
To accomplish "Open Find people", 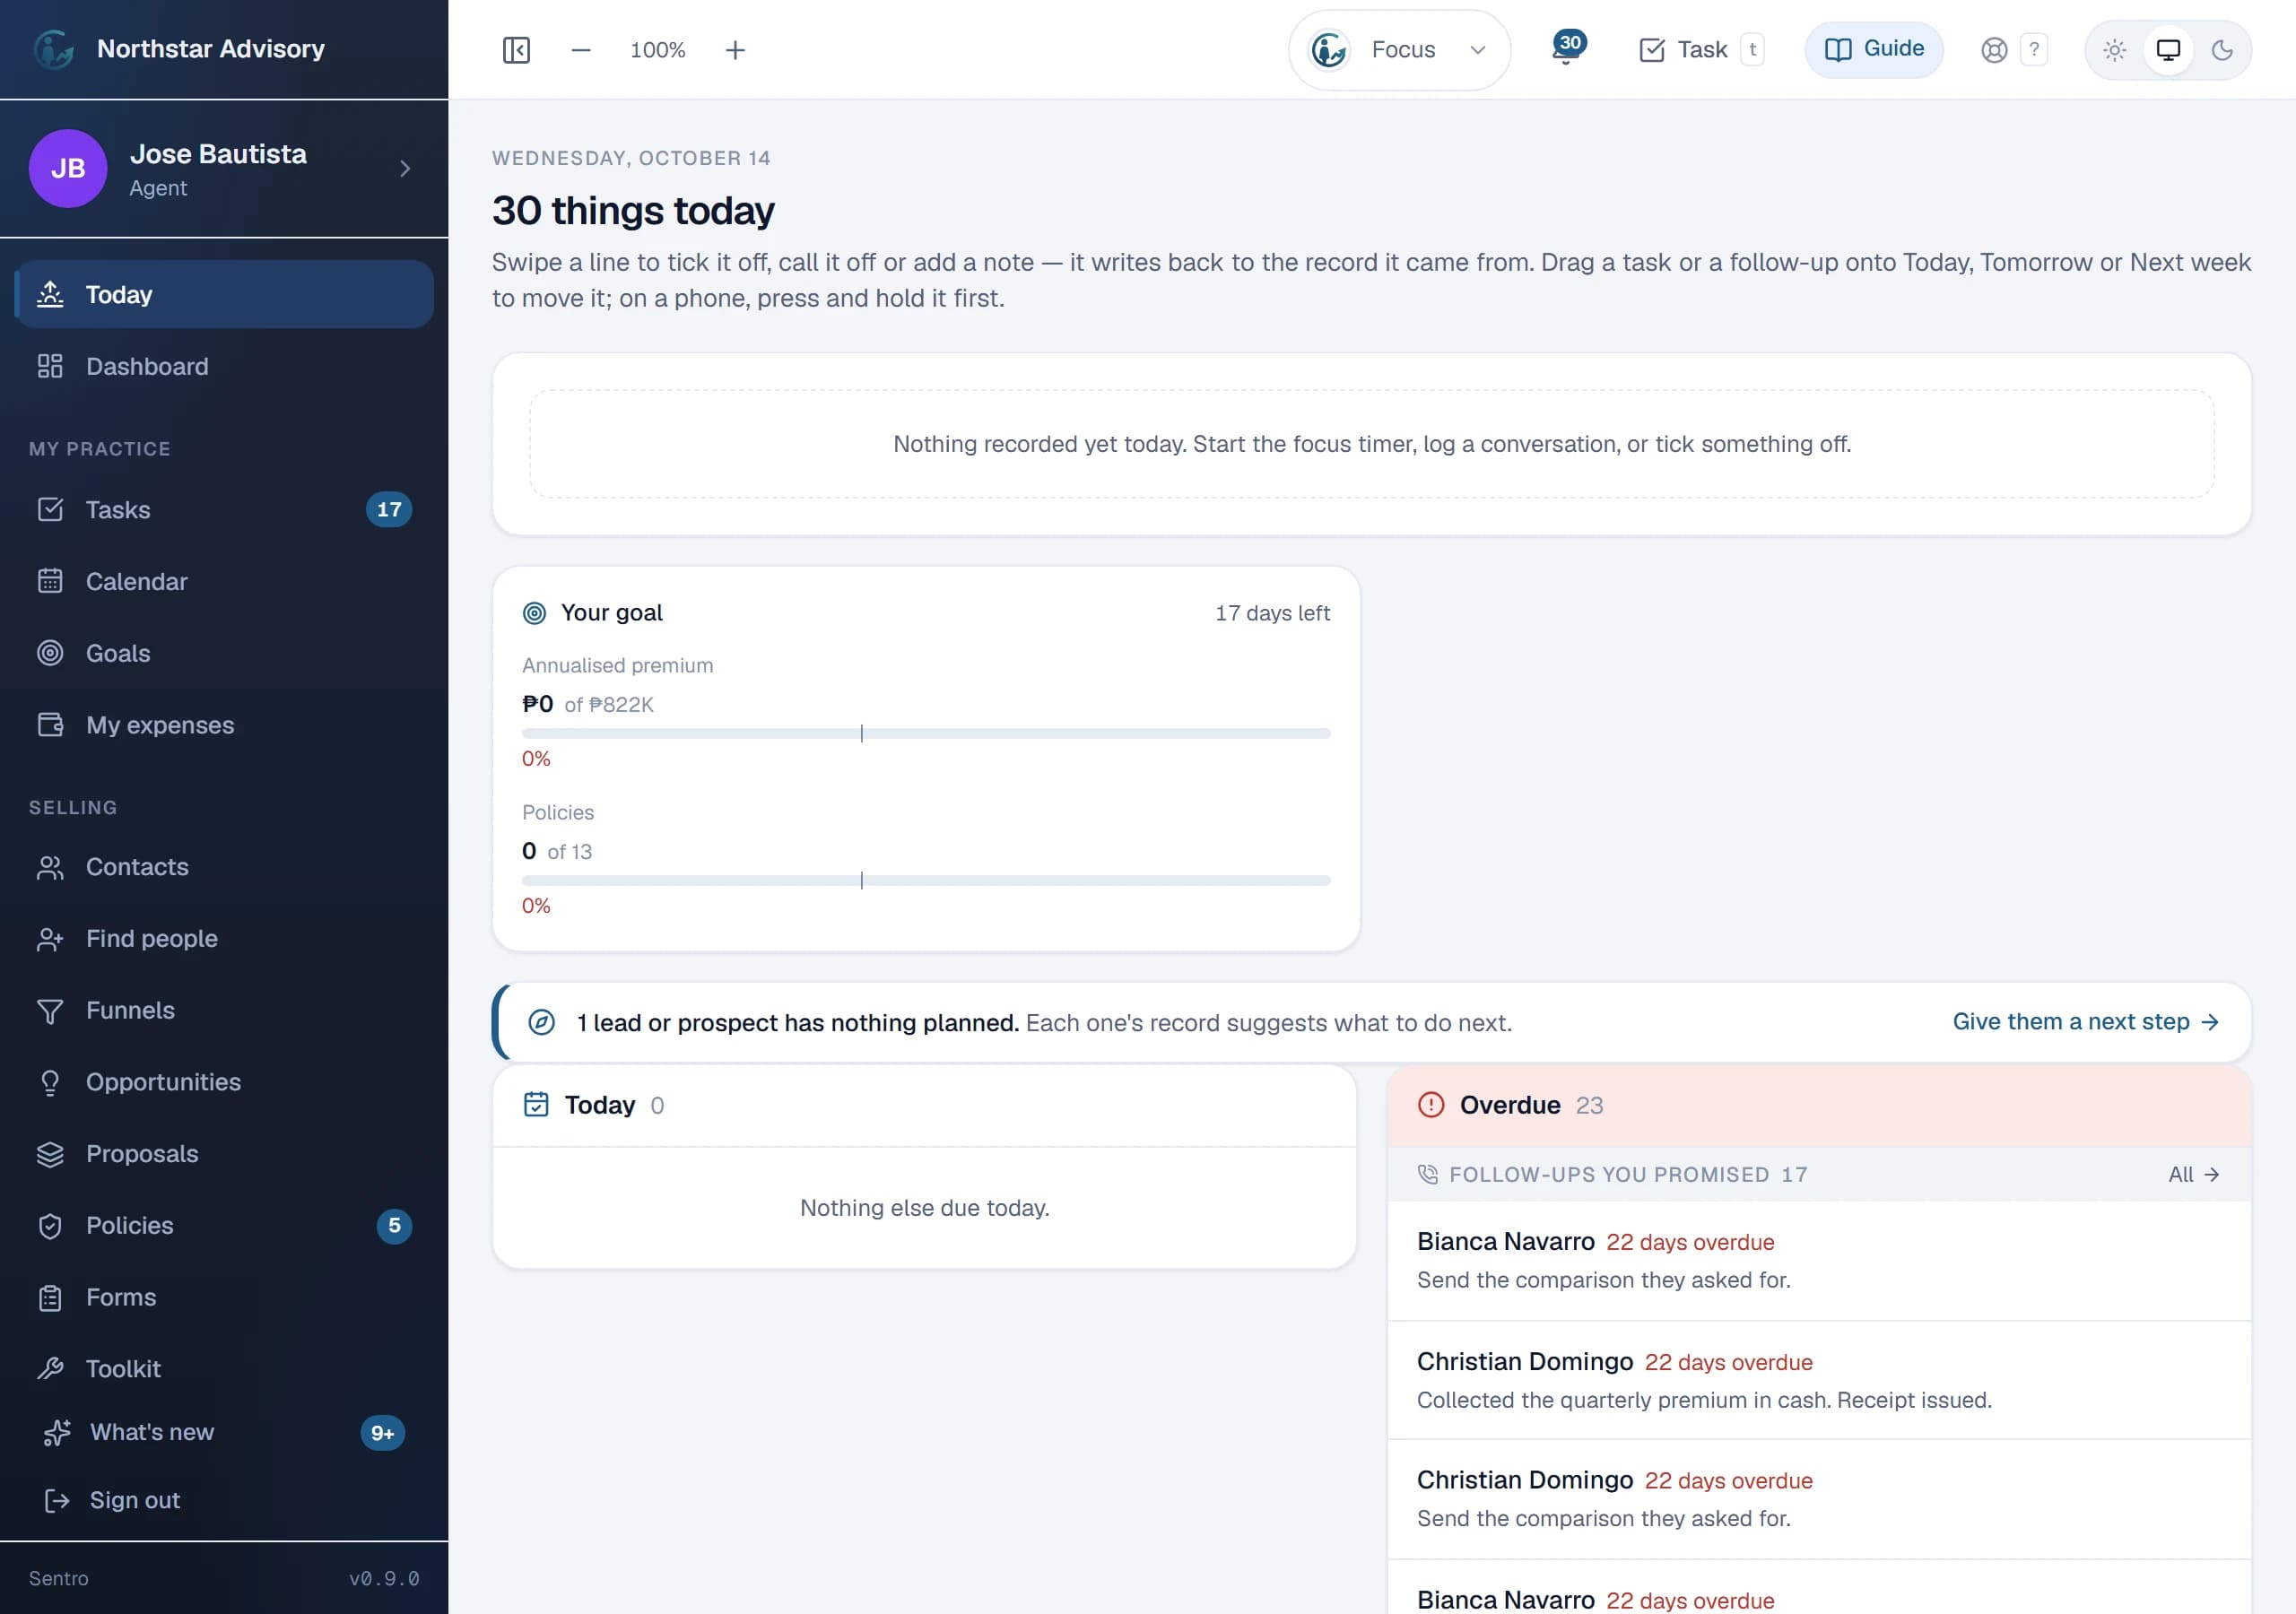I will [224, 939].
